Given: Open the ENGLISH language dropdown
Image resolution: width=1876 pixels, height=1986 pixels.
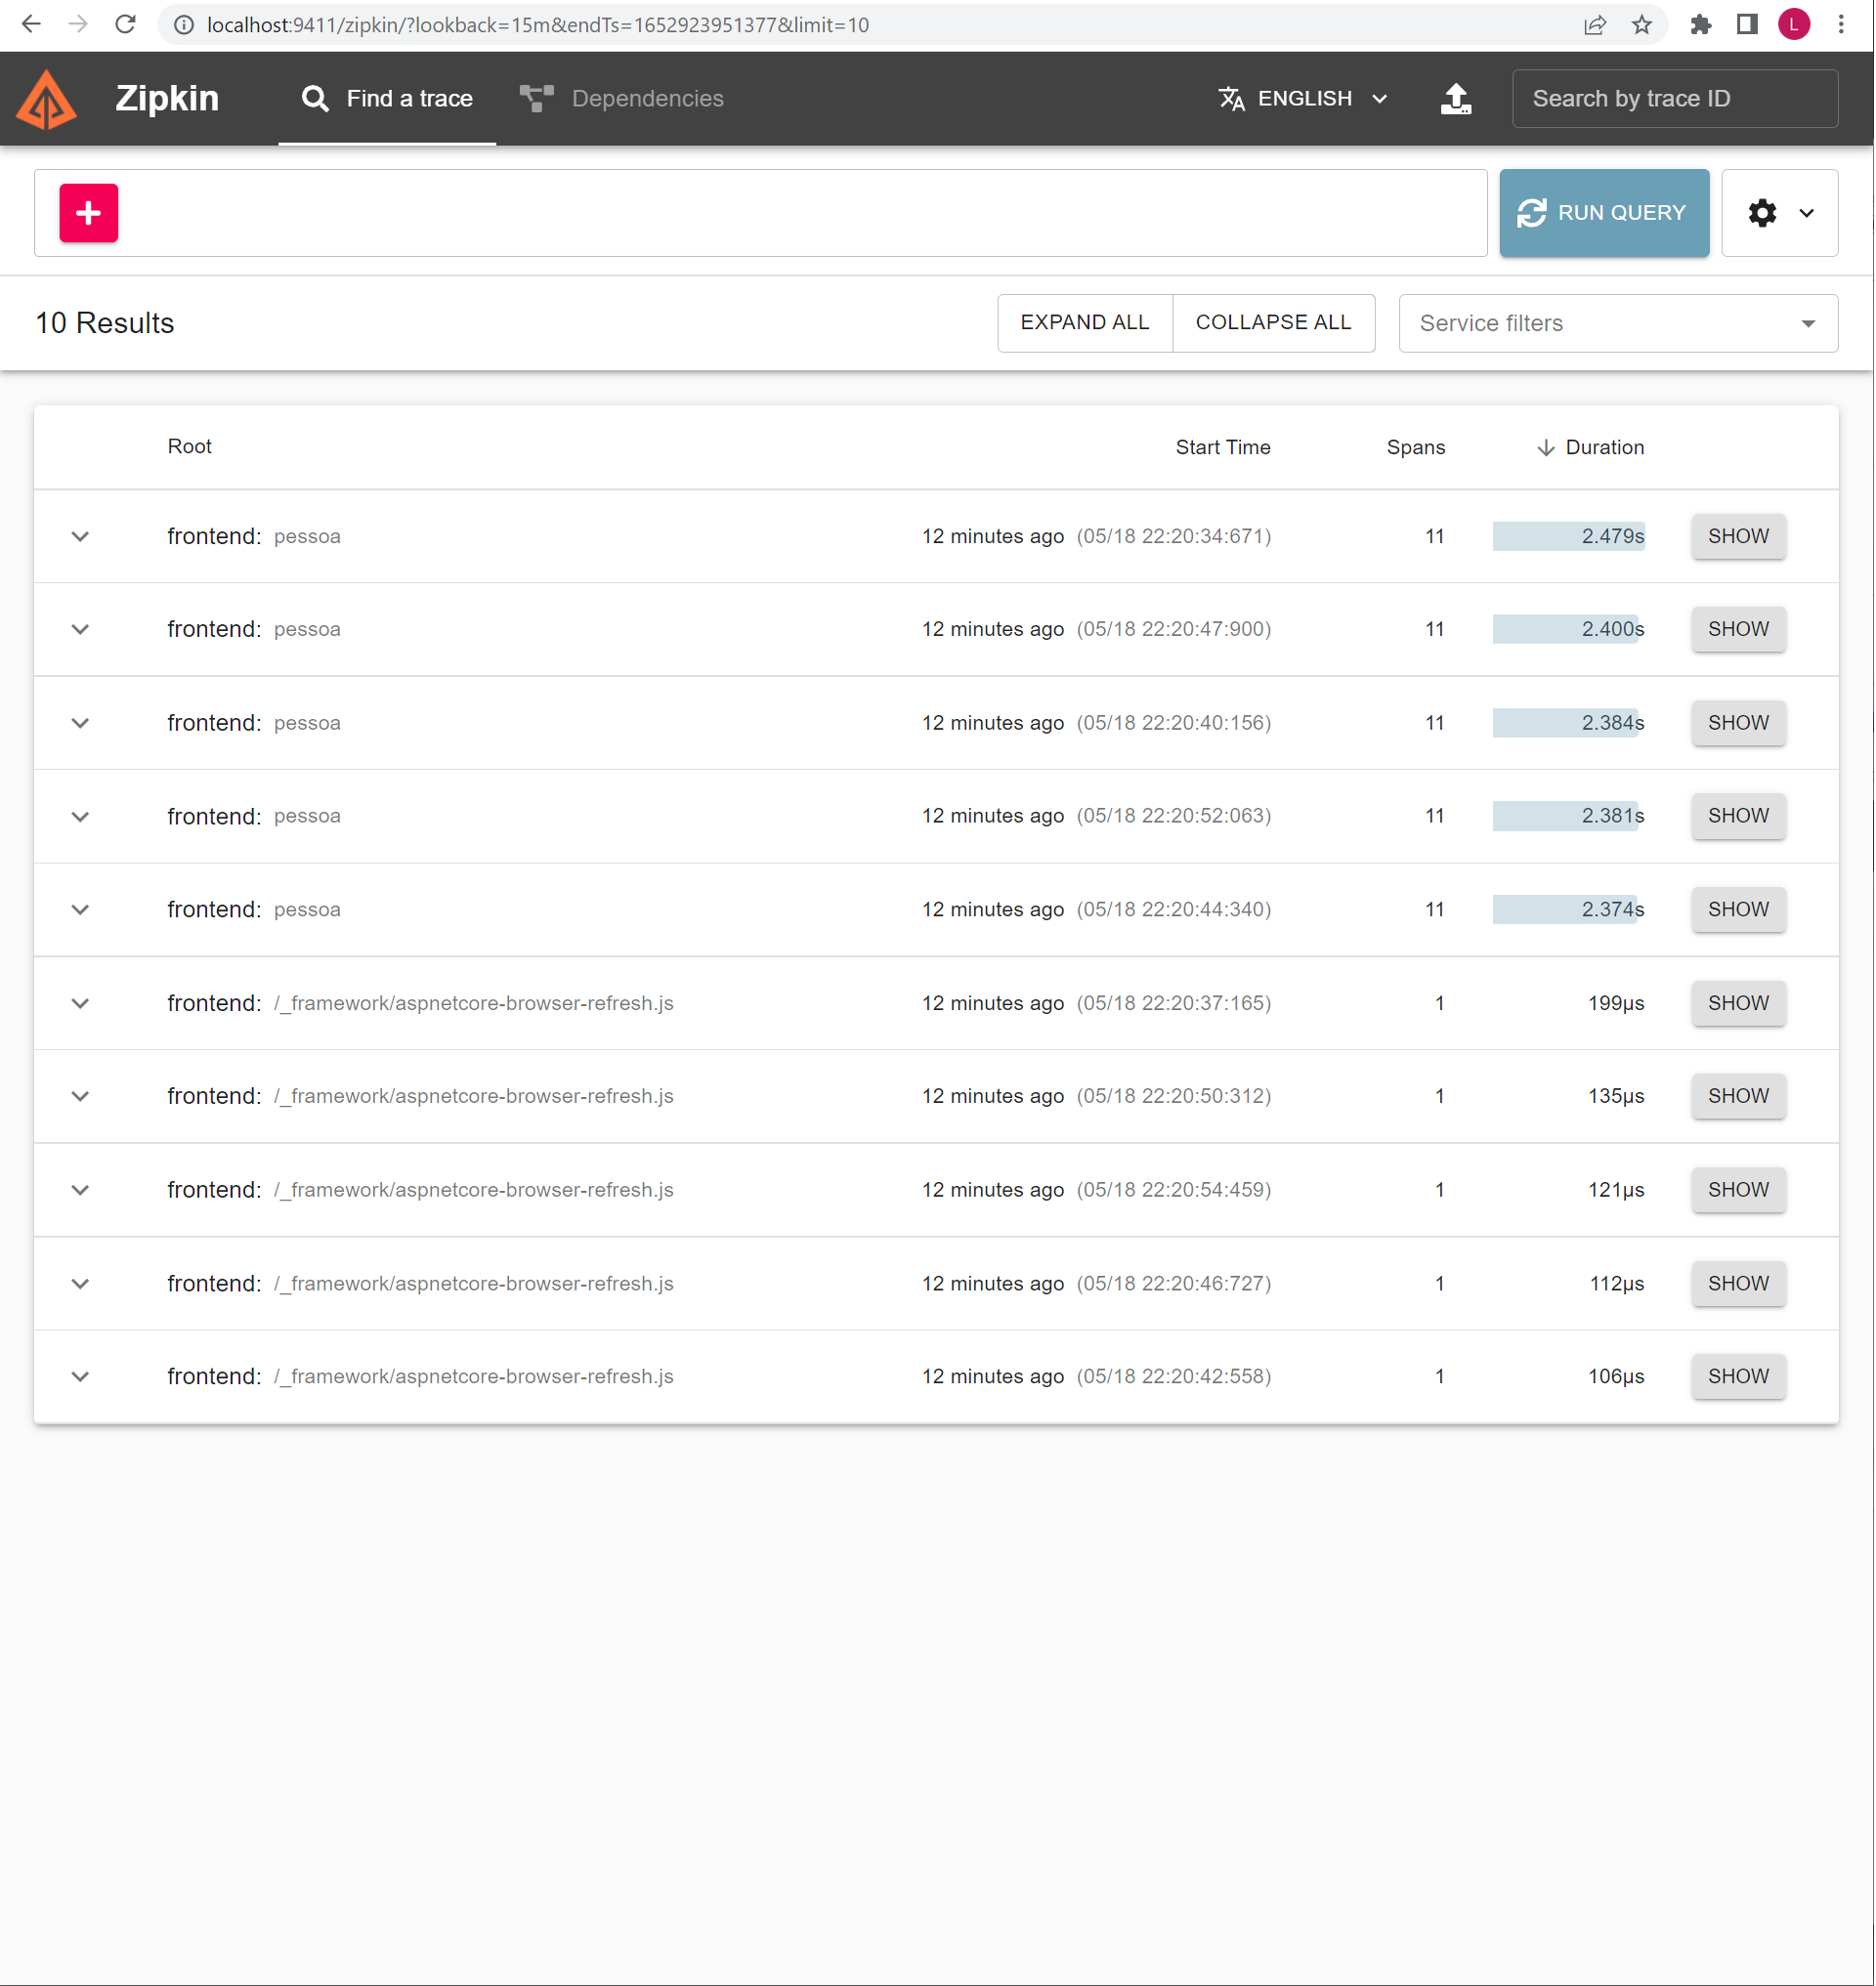Looking at the screenshot, I should click(1303, 99).
